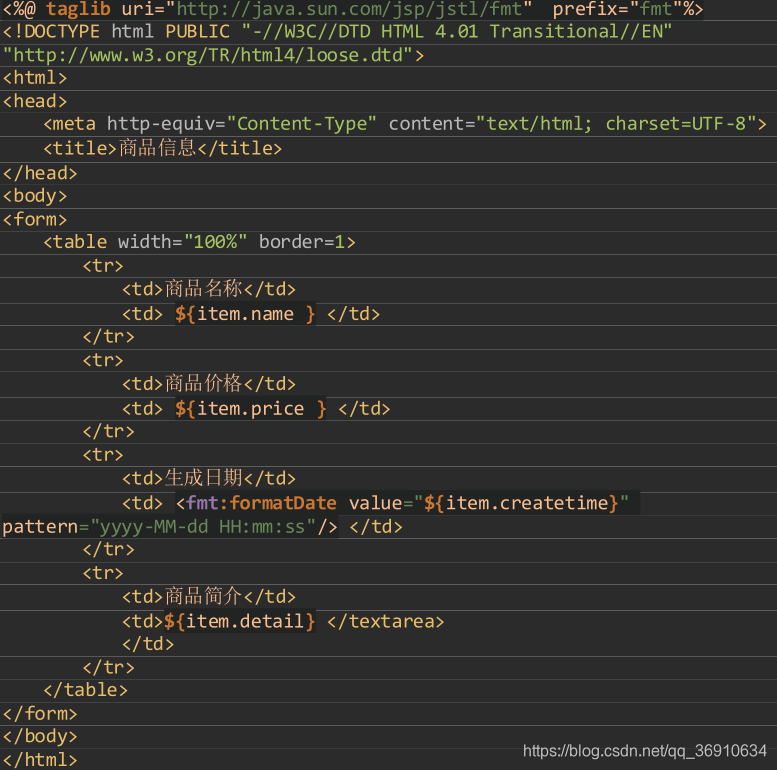
Task: Click the closing </body> tag
Action: [40, 737]
